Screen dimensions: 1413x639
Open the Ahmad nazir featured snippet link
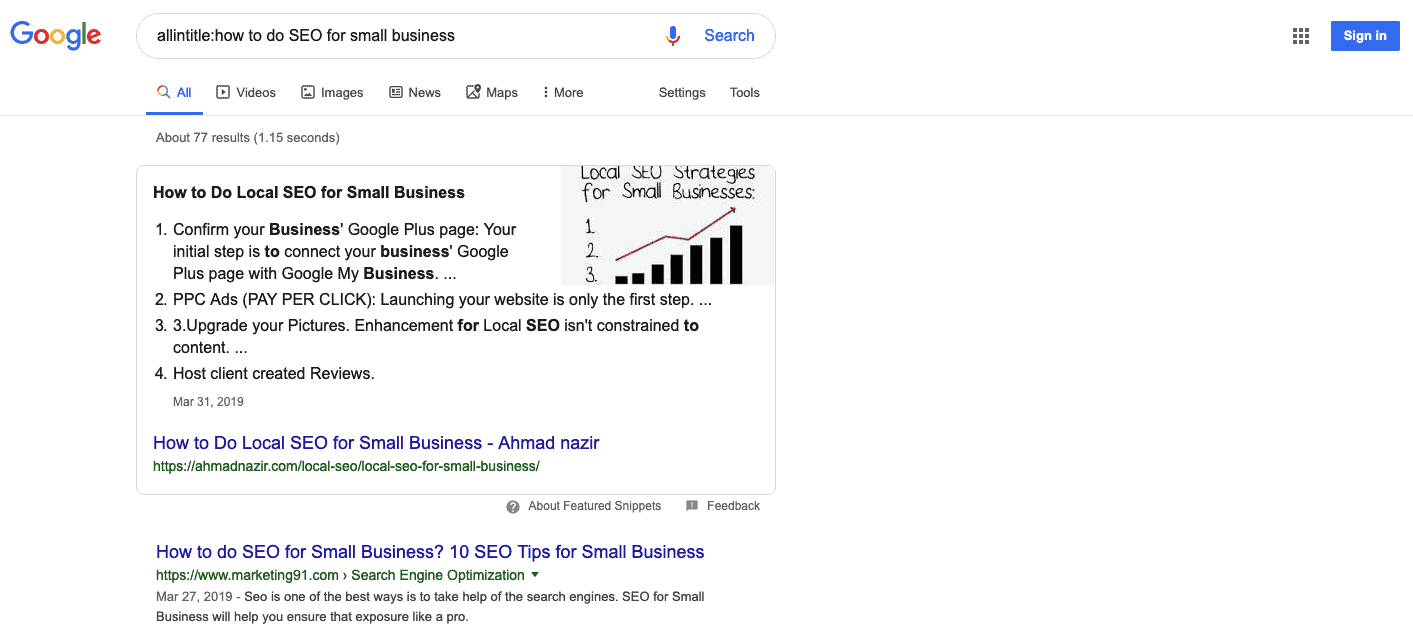pyautogui.click(x=375, y=442)
